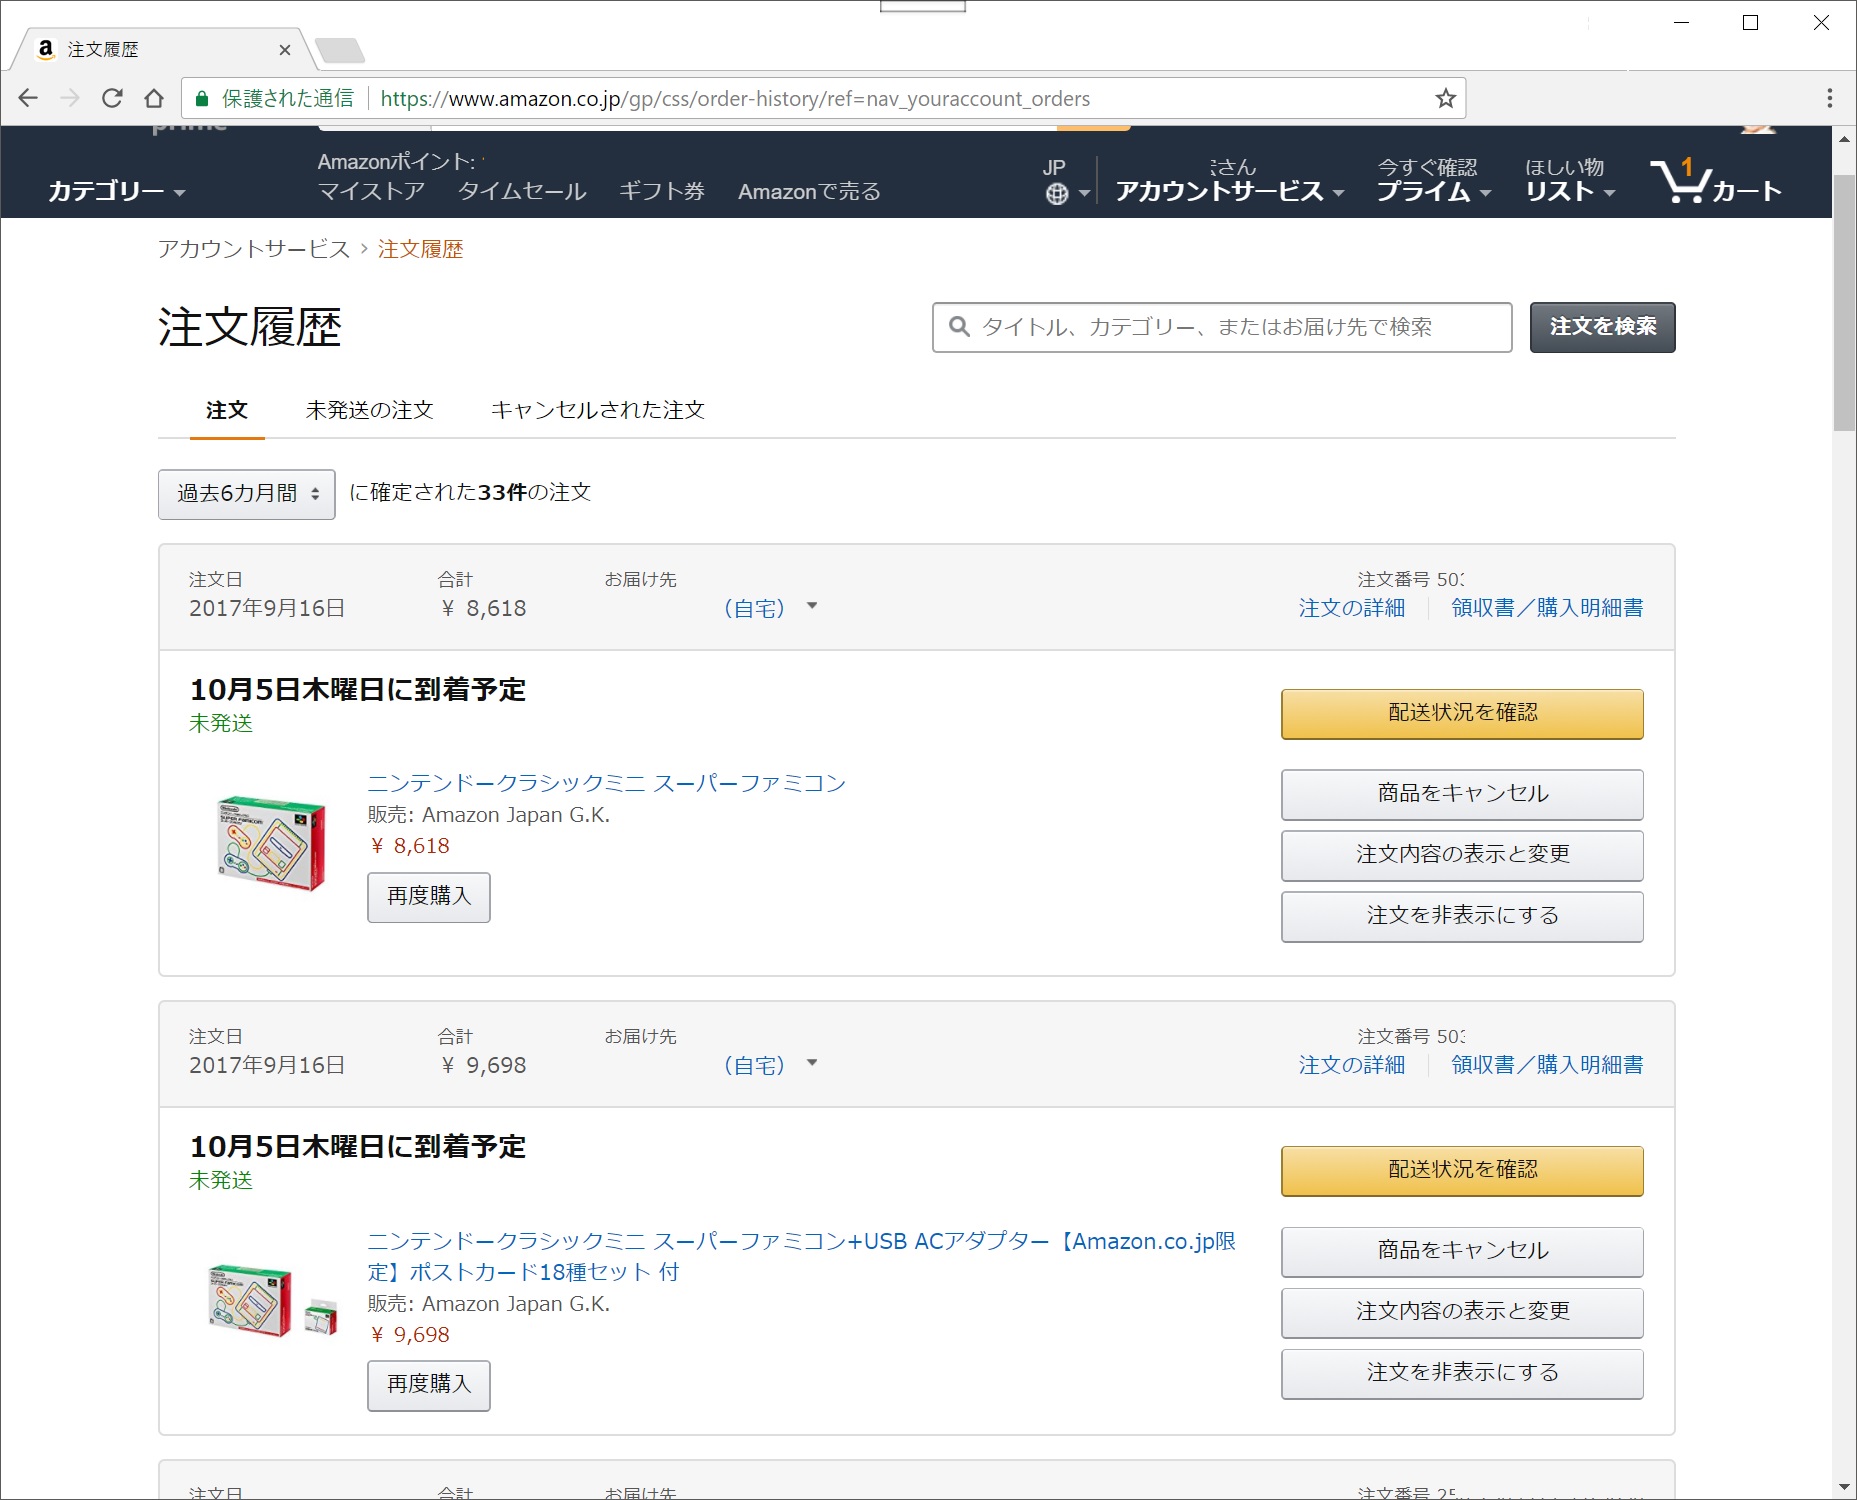1857x1500 pixels.
Task: Click the Super Famicom Mini product thumbnail
Action: [x=271, y=842]
